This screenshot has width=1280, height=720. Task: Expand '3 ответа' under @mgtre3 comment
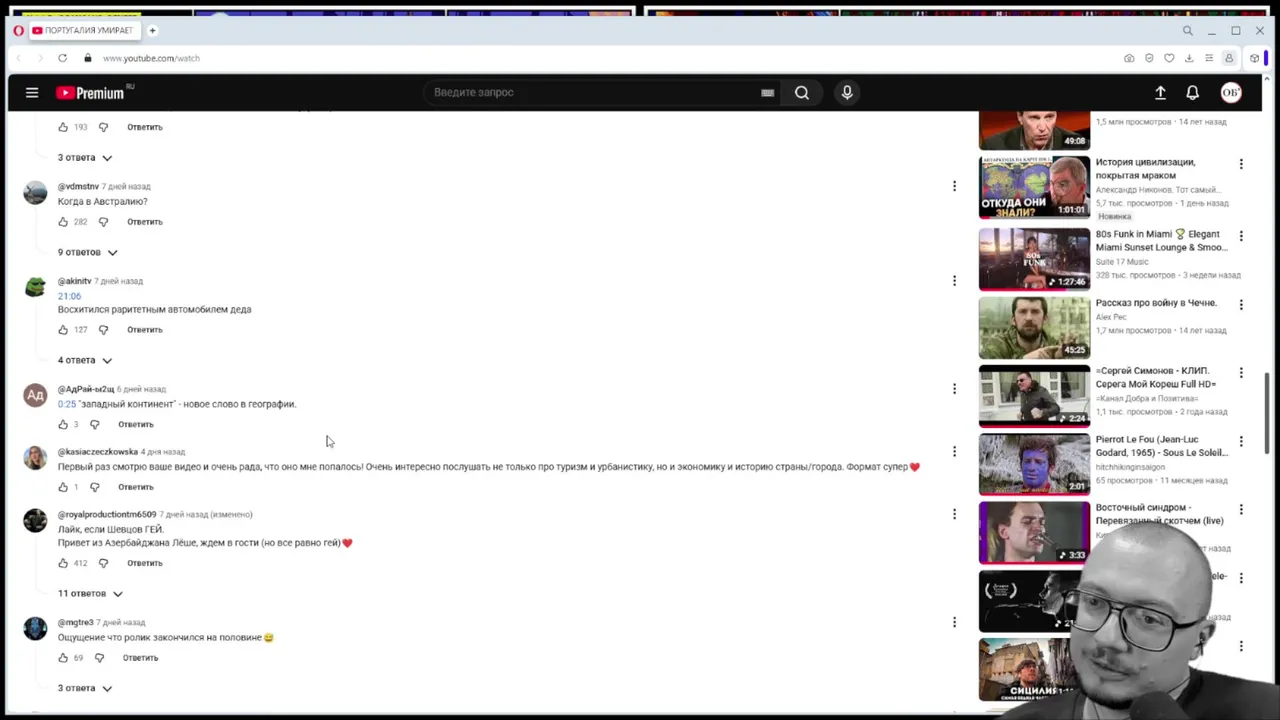[x=85, y=689]
